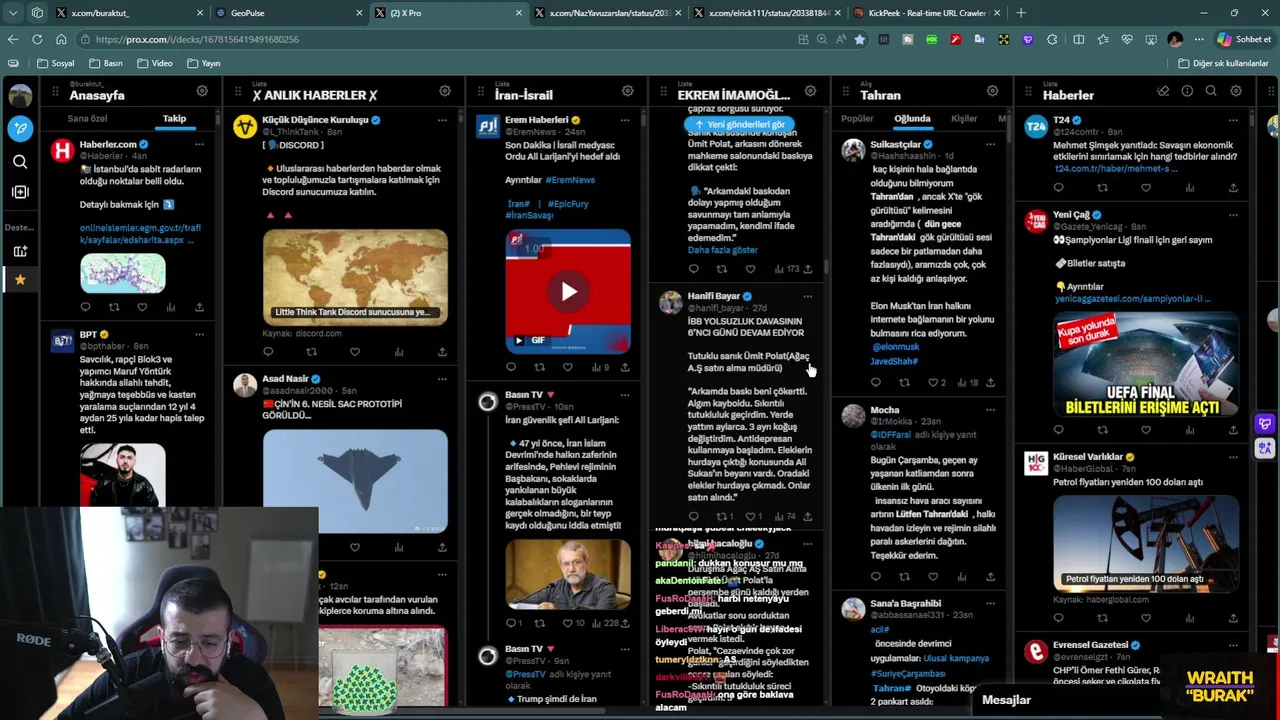Viewport: 1280px width, 720px height.
Task: Select the Takip tab in Anasayfa
Action: tap(174, 118)
